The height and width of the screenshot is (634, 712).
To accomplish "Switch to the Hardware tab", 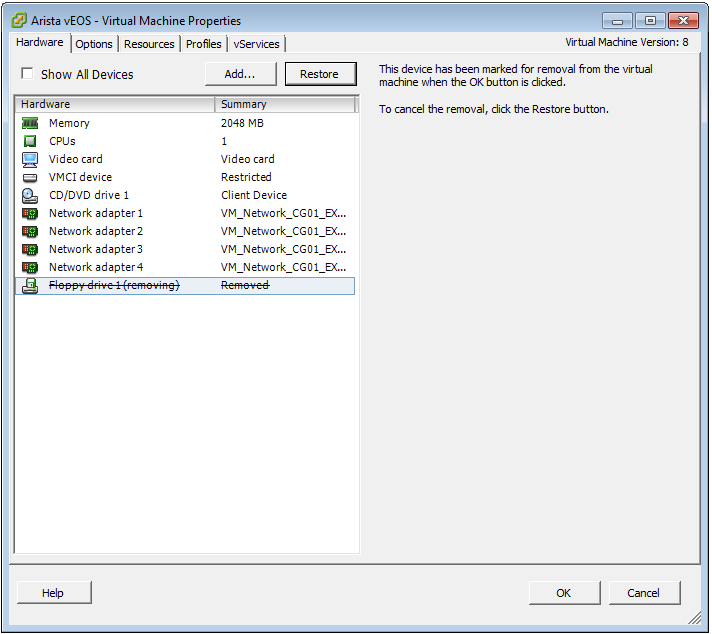I will [x=40, y=42].
